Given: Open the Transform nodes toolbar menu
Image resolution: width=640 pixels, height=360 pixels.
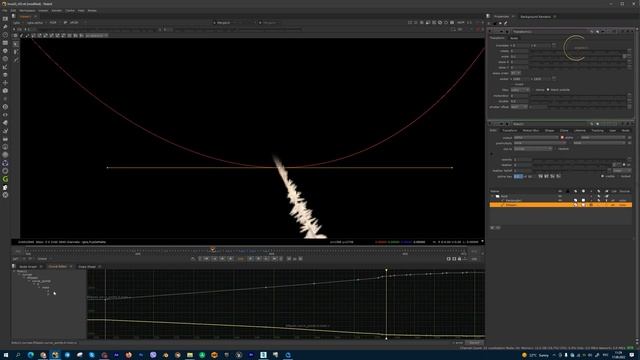Looking at the screenshot, I should pos(5,83).
